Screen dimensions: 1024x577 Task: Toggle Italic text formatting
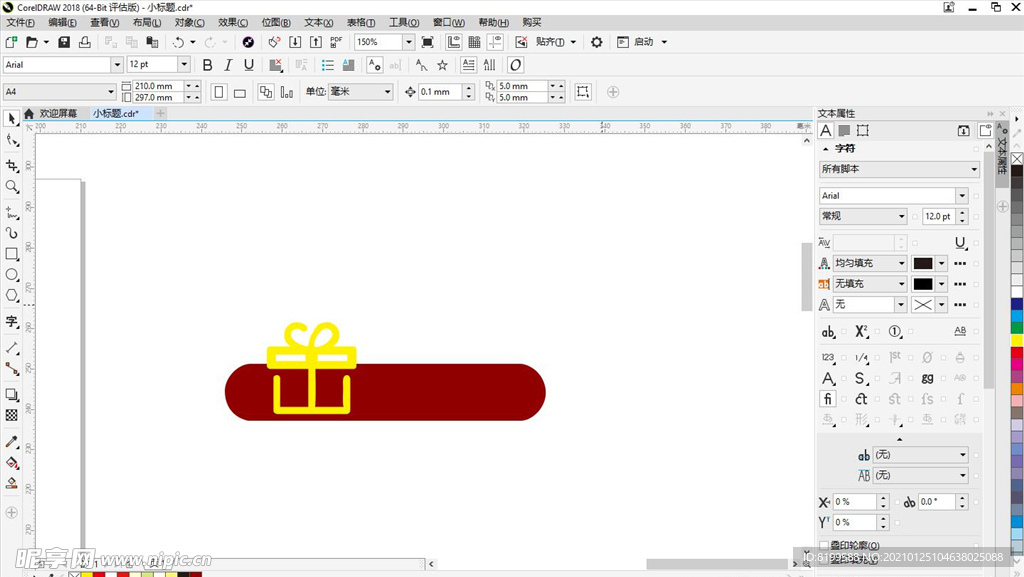tap(228, 65)
